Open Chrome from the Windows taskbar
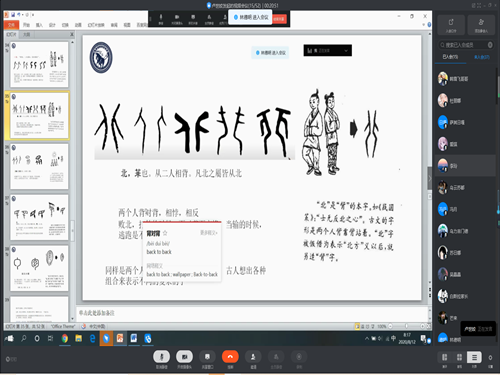The height and width of the screenshot is (375, 500). [x=65, y=339]
